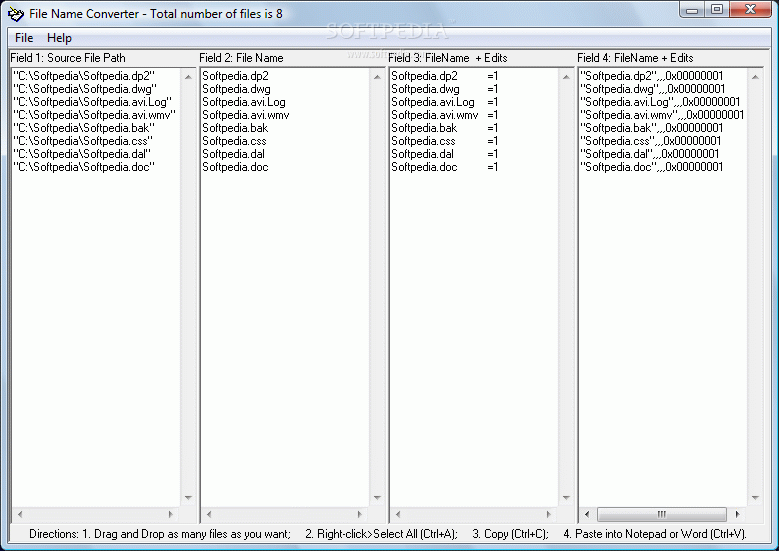This screenshot has width=779, height=551.
Task: Click Softpedia.avi.wmv =1 row in Field 3
Action: click(445, 115)
